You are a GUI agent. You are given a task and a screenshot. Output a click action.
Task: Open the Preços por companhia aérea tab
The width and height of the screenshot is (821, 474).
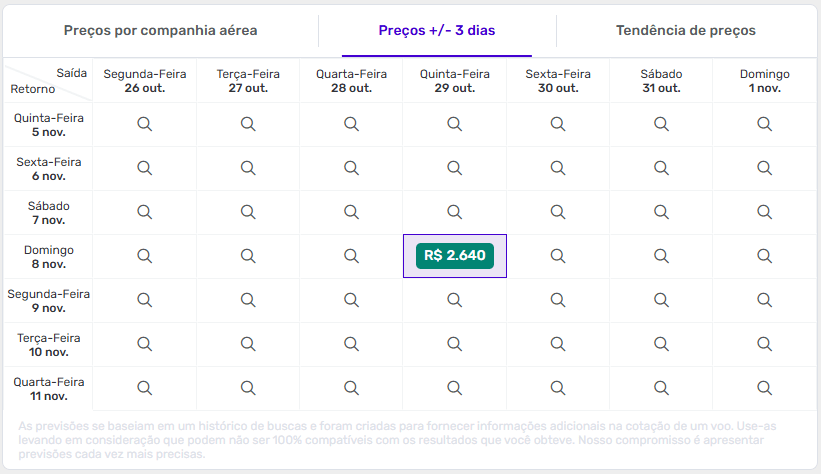[x=160, y=31]
